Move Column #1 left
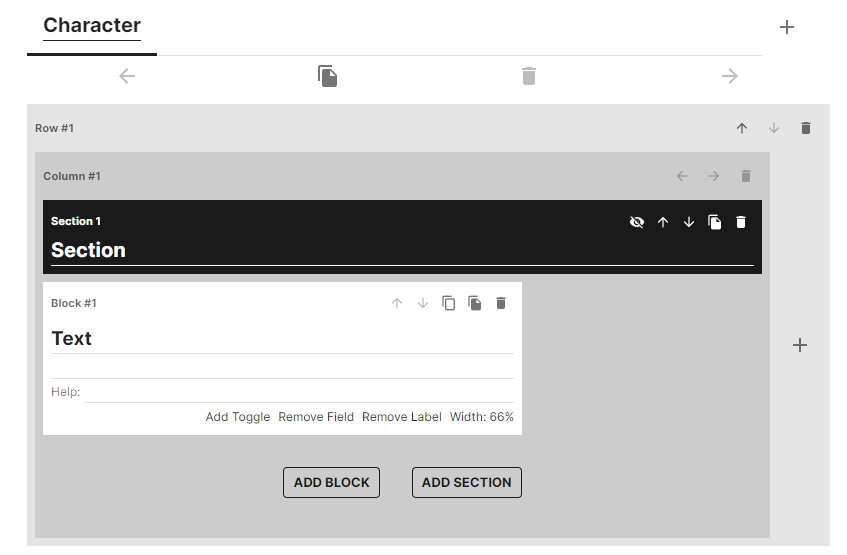The width and height of the screenshot is (847, 555). point(682,176)
